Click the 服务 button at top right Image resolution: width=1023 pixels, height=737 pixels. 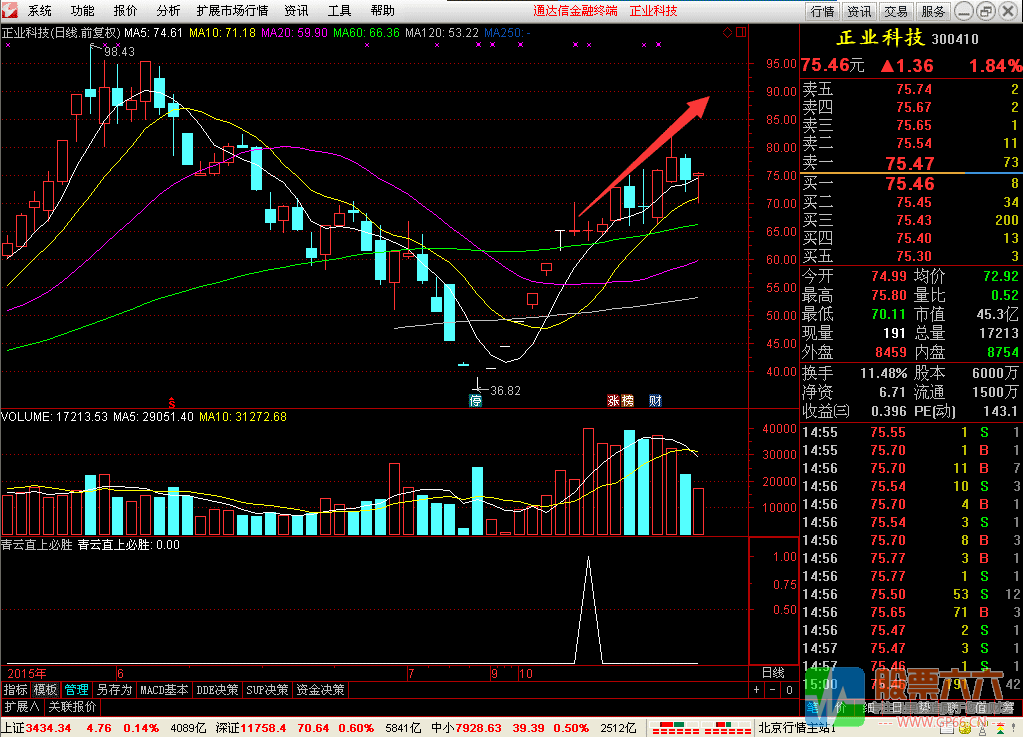coord(933,11)
